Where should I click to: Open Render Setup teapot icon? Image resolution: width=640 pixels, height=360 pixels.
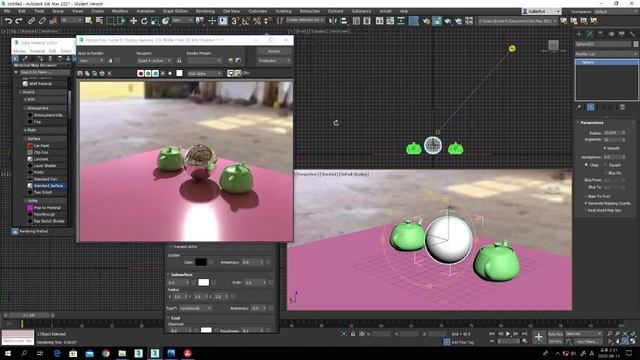[426, 21]
